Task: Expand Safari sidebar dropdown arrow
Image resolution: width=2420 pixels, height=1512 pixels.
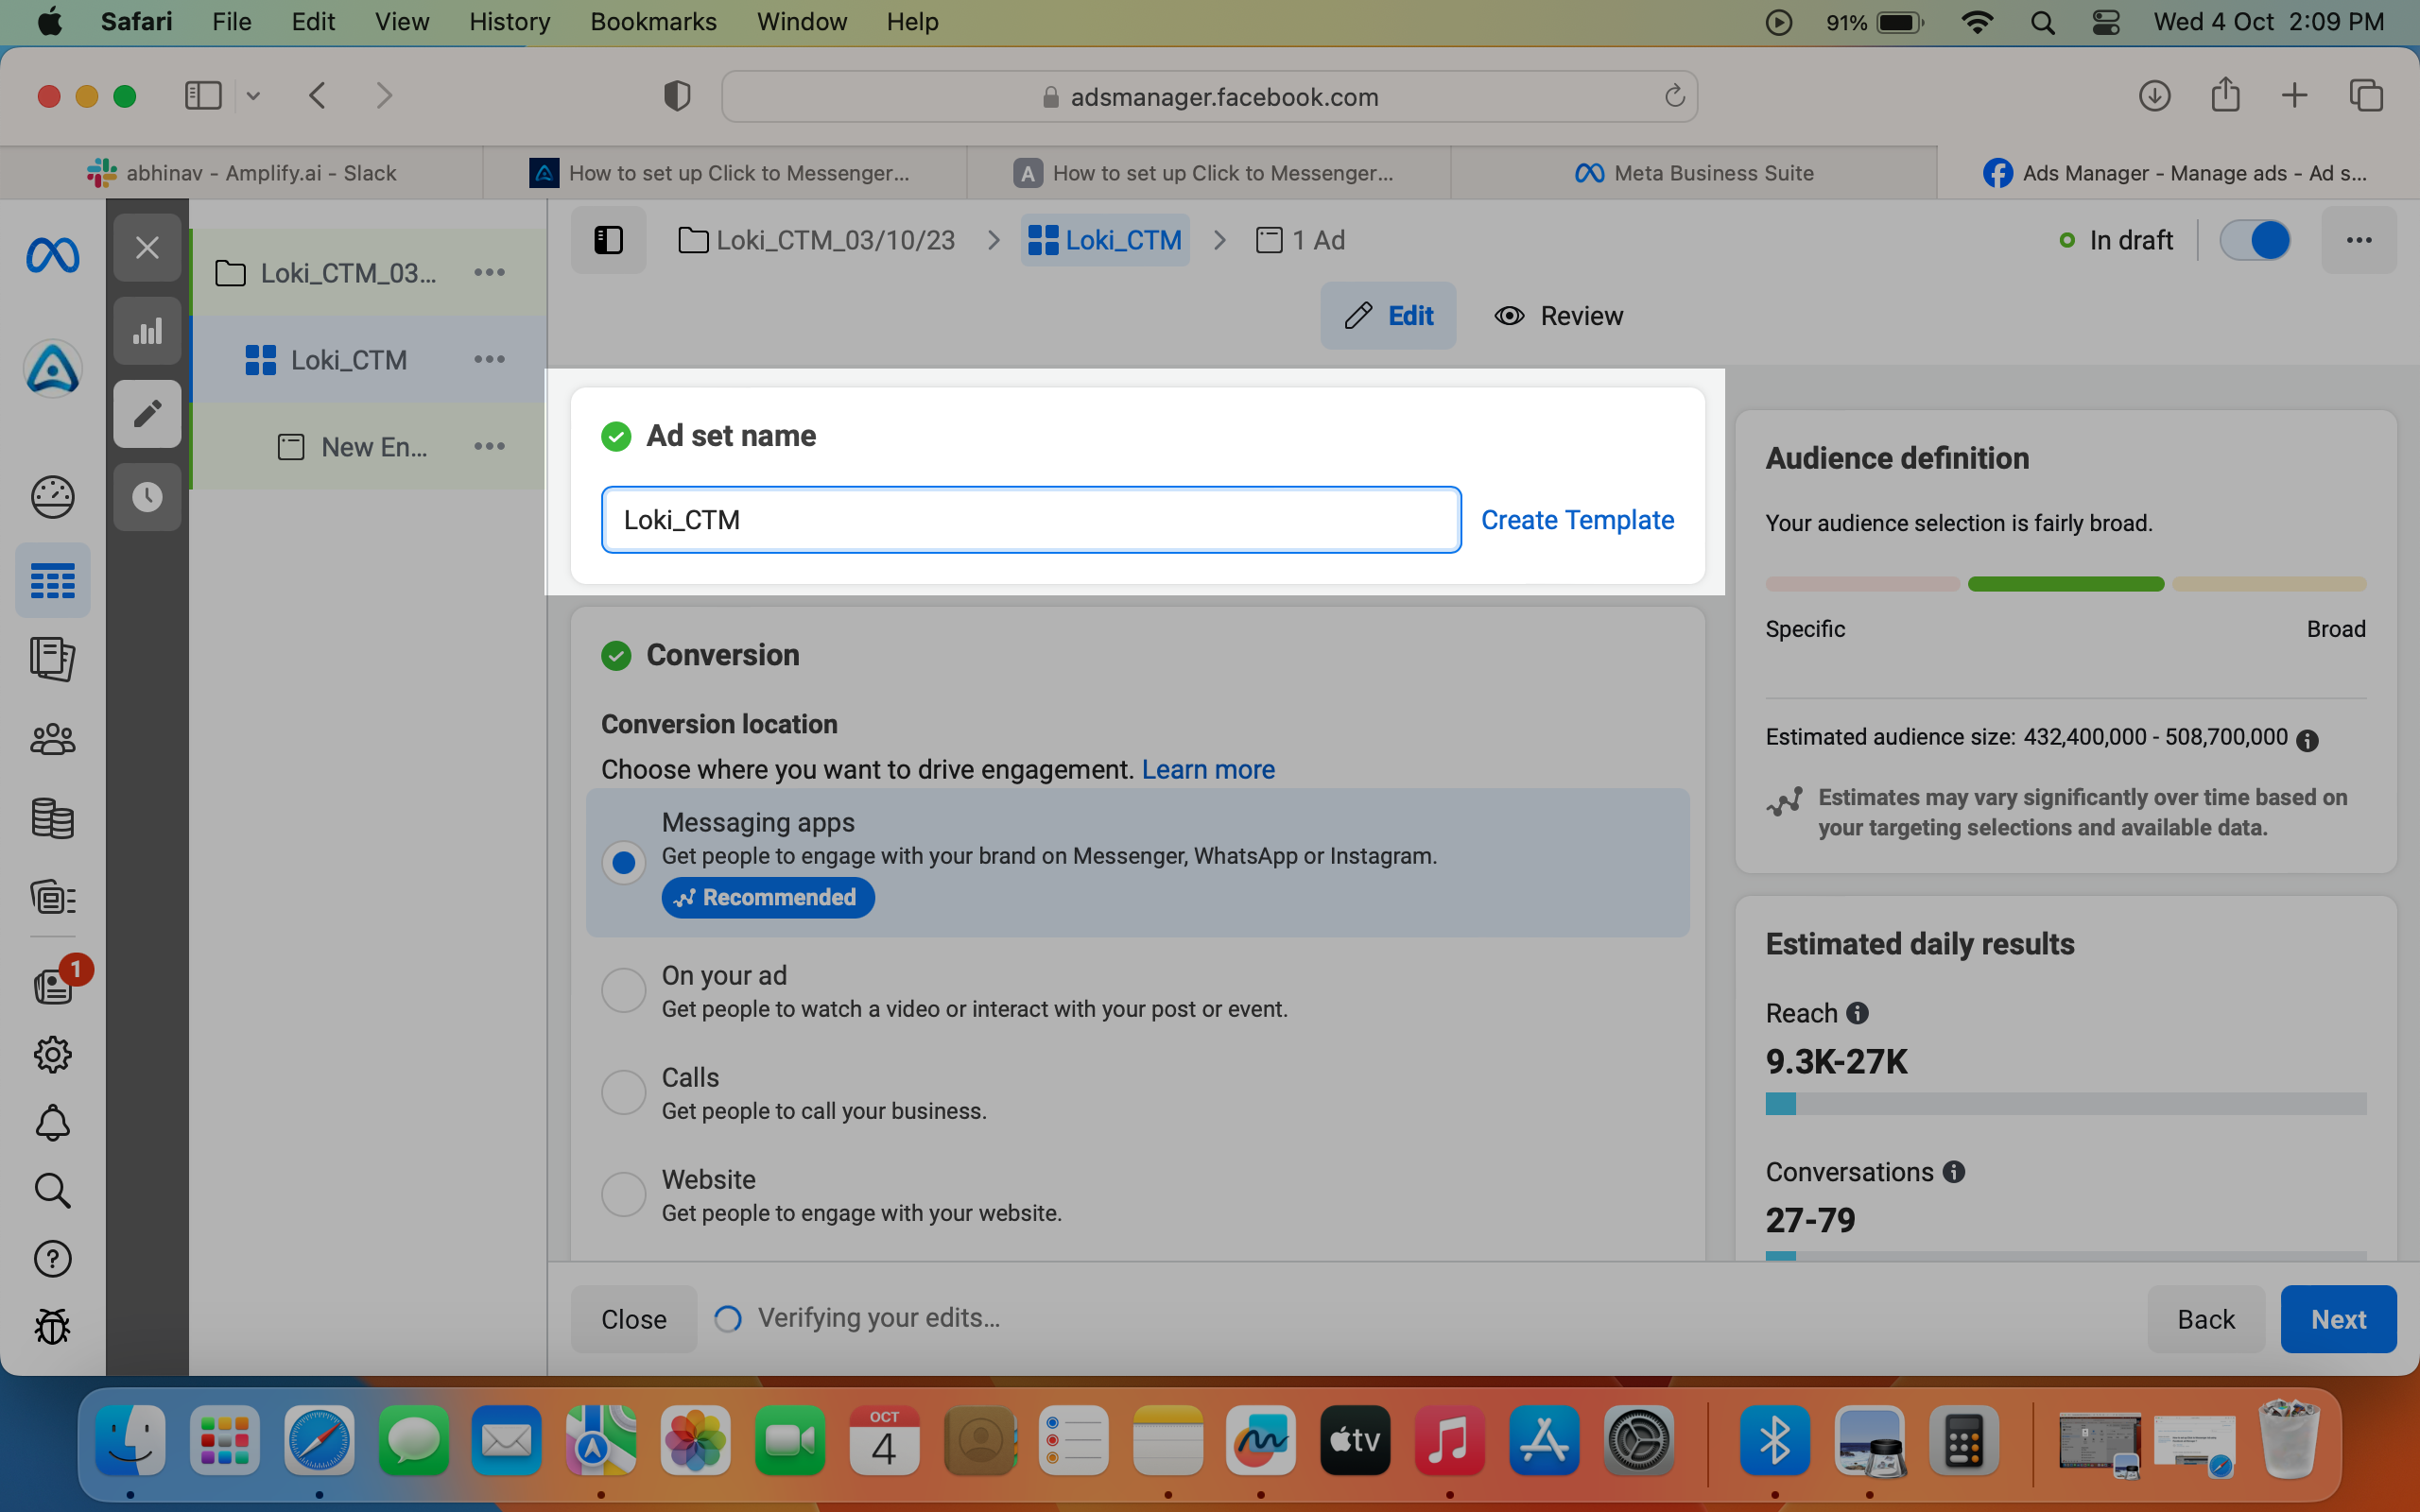Action: pos(253,96)
